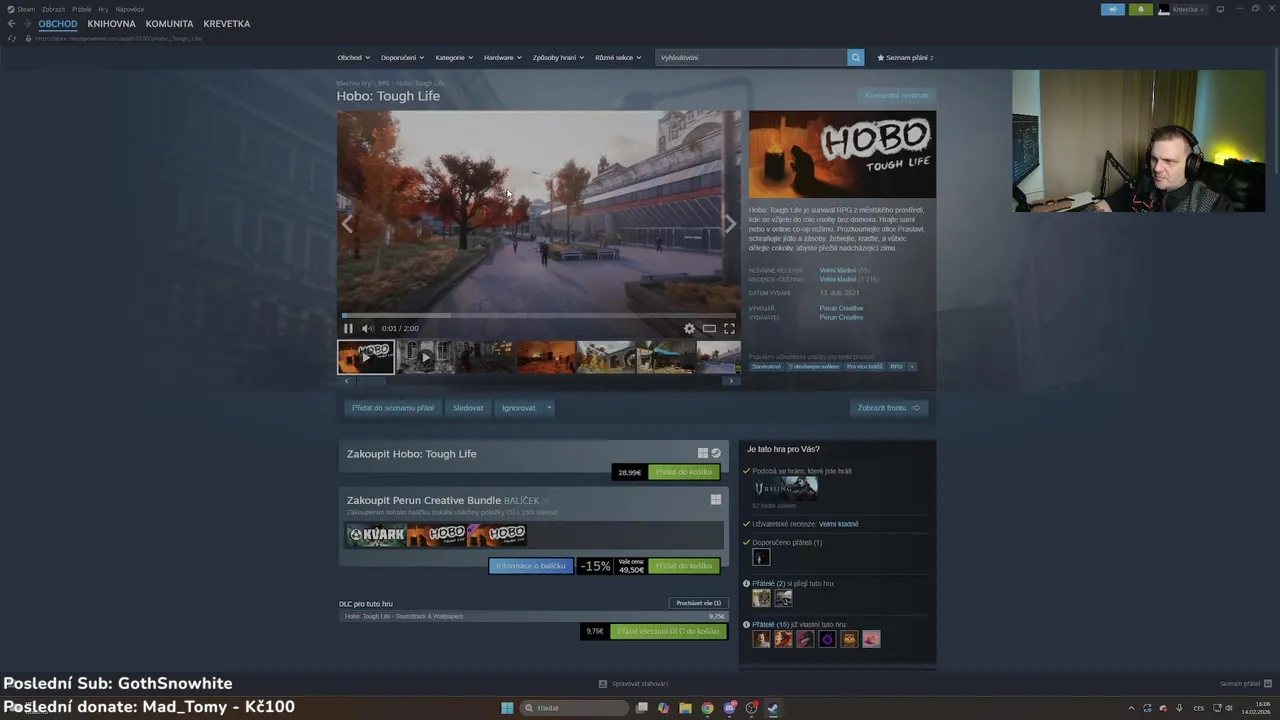Expand the Doporučení dropdown
The height and width of the screenshot is (720, 1280).
(403, 58)
